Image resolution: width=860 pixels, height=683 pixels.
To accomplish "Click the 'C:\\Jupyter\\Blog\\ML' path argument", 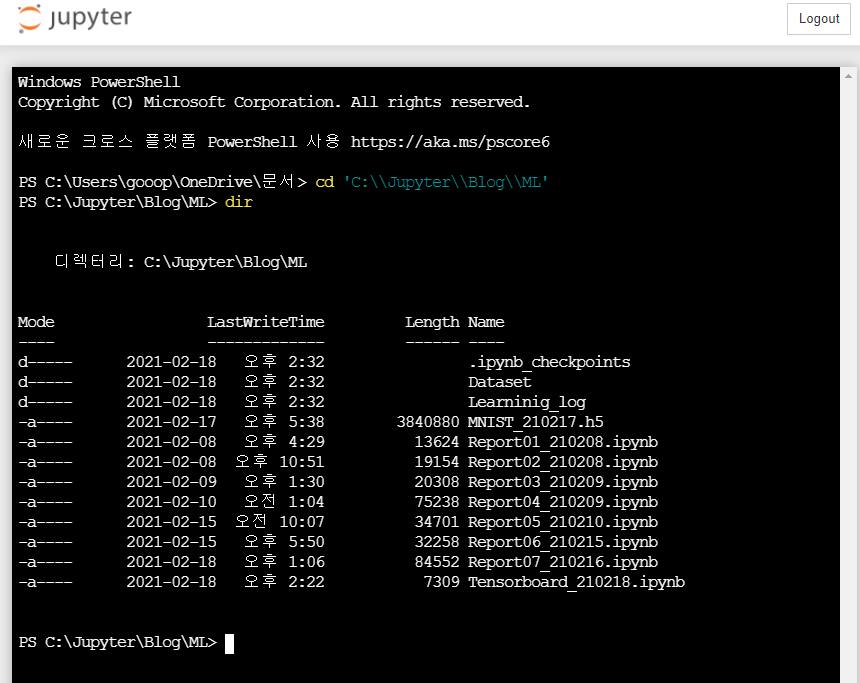I will (445, 182).
